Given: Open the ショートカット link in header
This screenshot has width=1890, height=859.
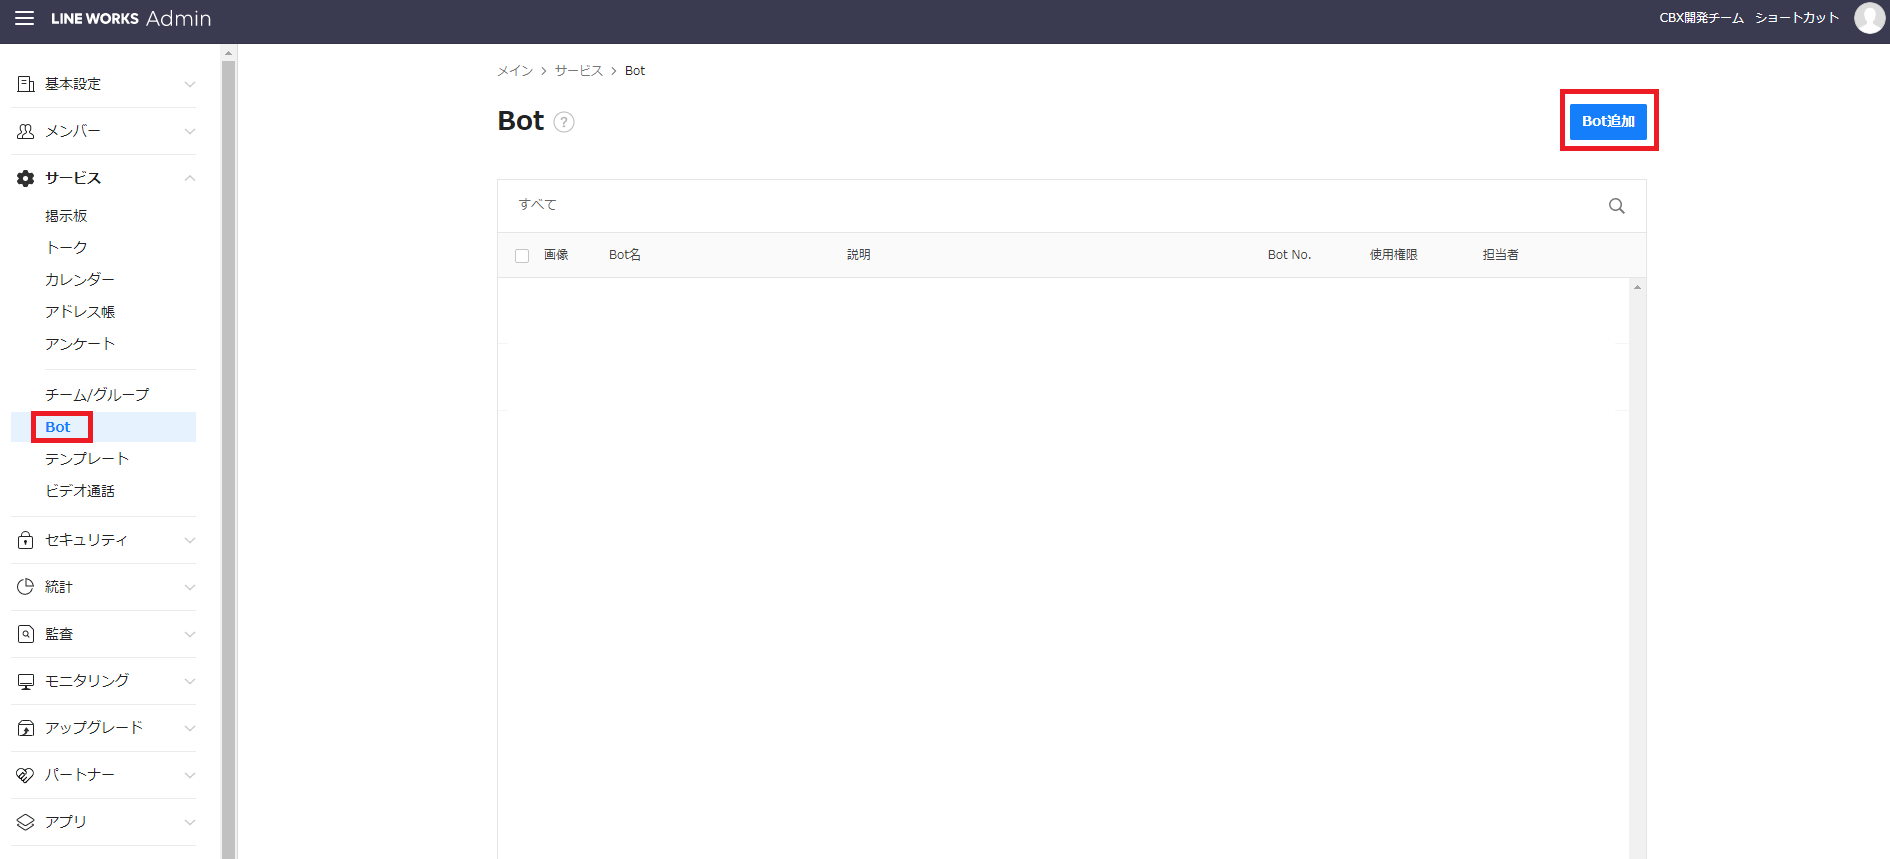Looking at the screenshot, I should (1796, 18).
